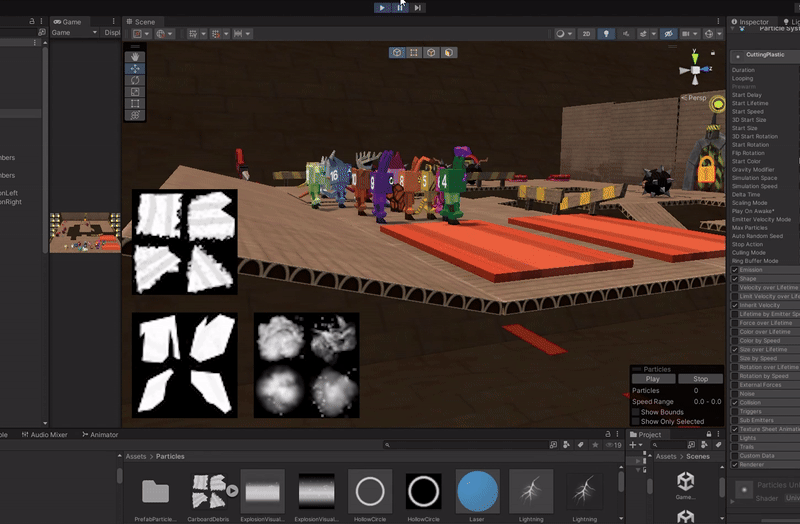Select the Rect transform tool
The image size is (800, 524).
point(135,104)
